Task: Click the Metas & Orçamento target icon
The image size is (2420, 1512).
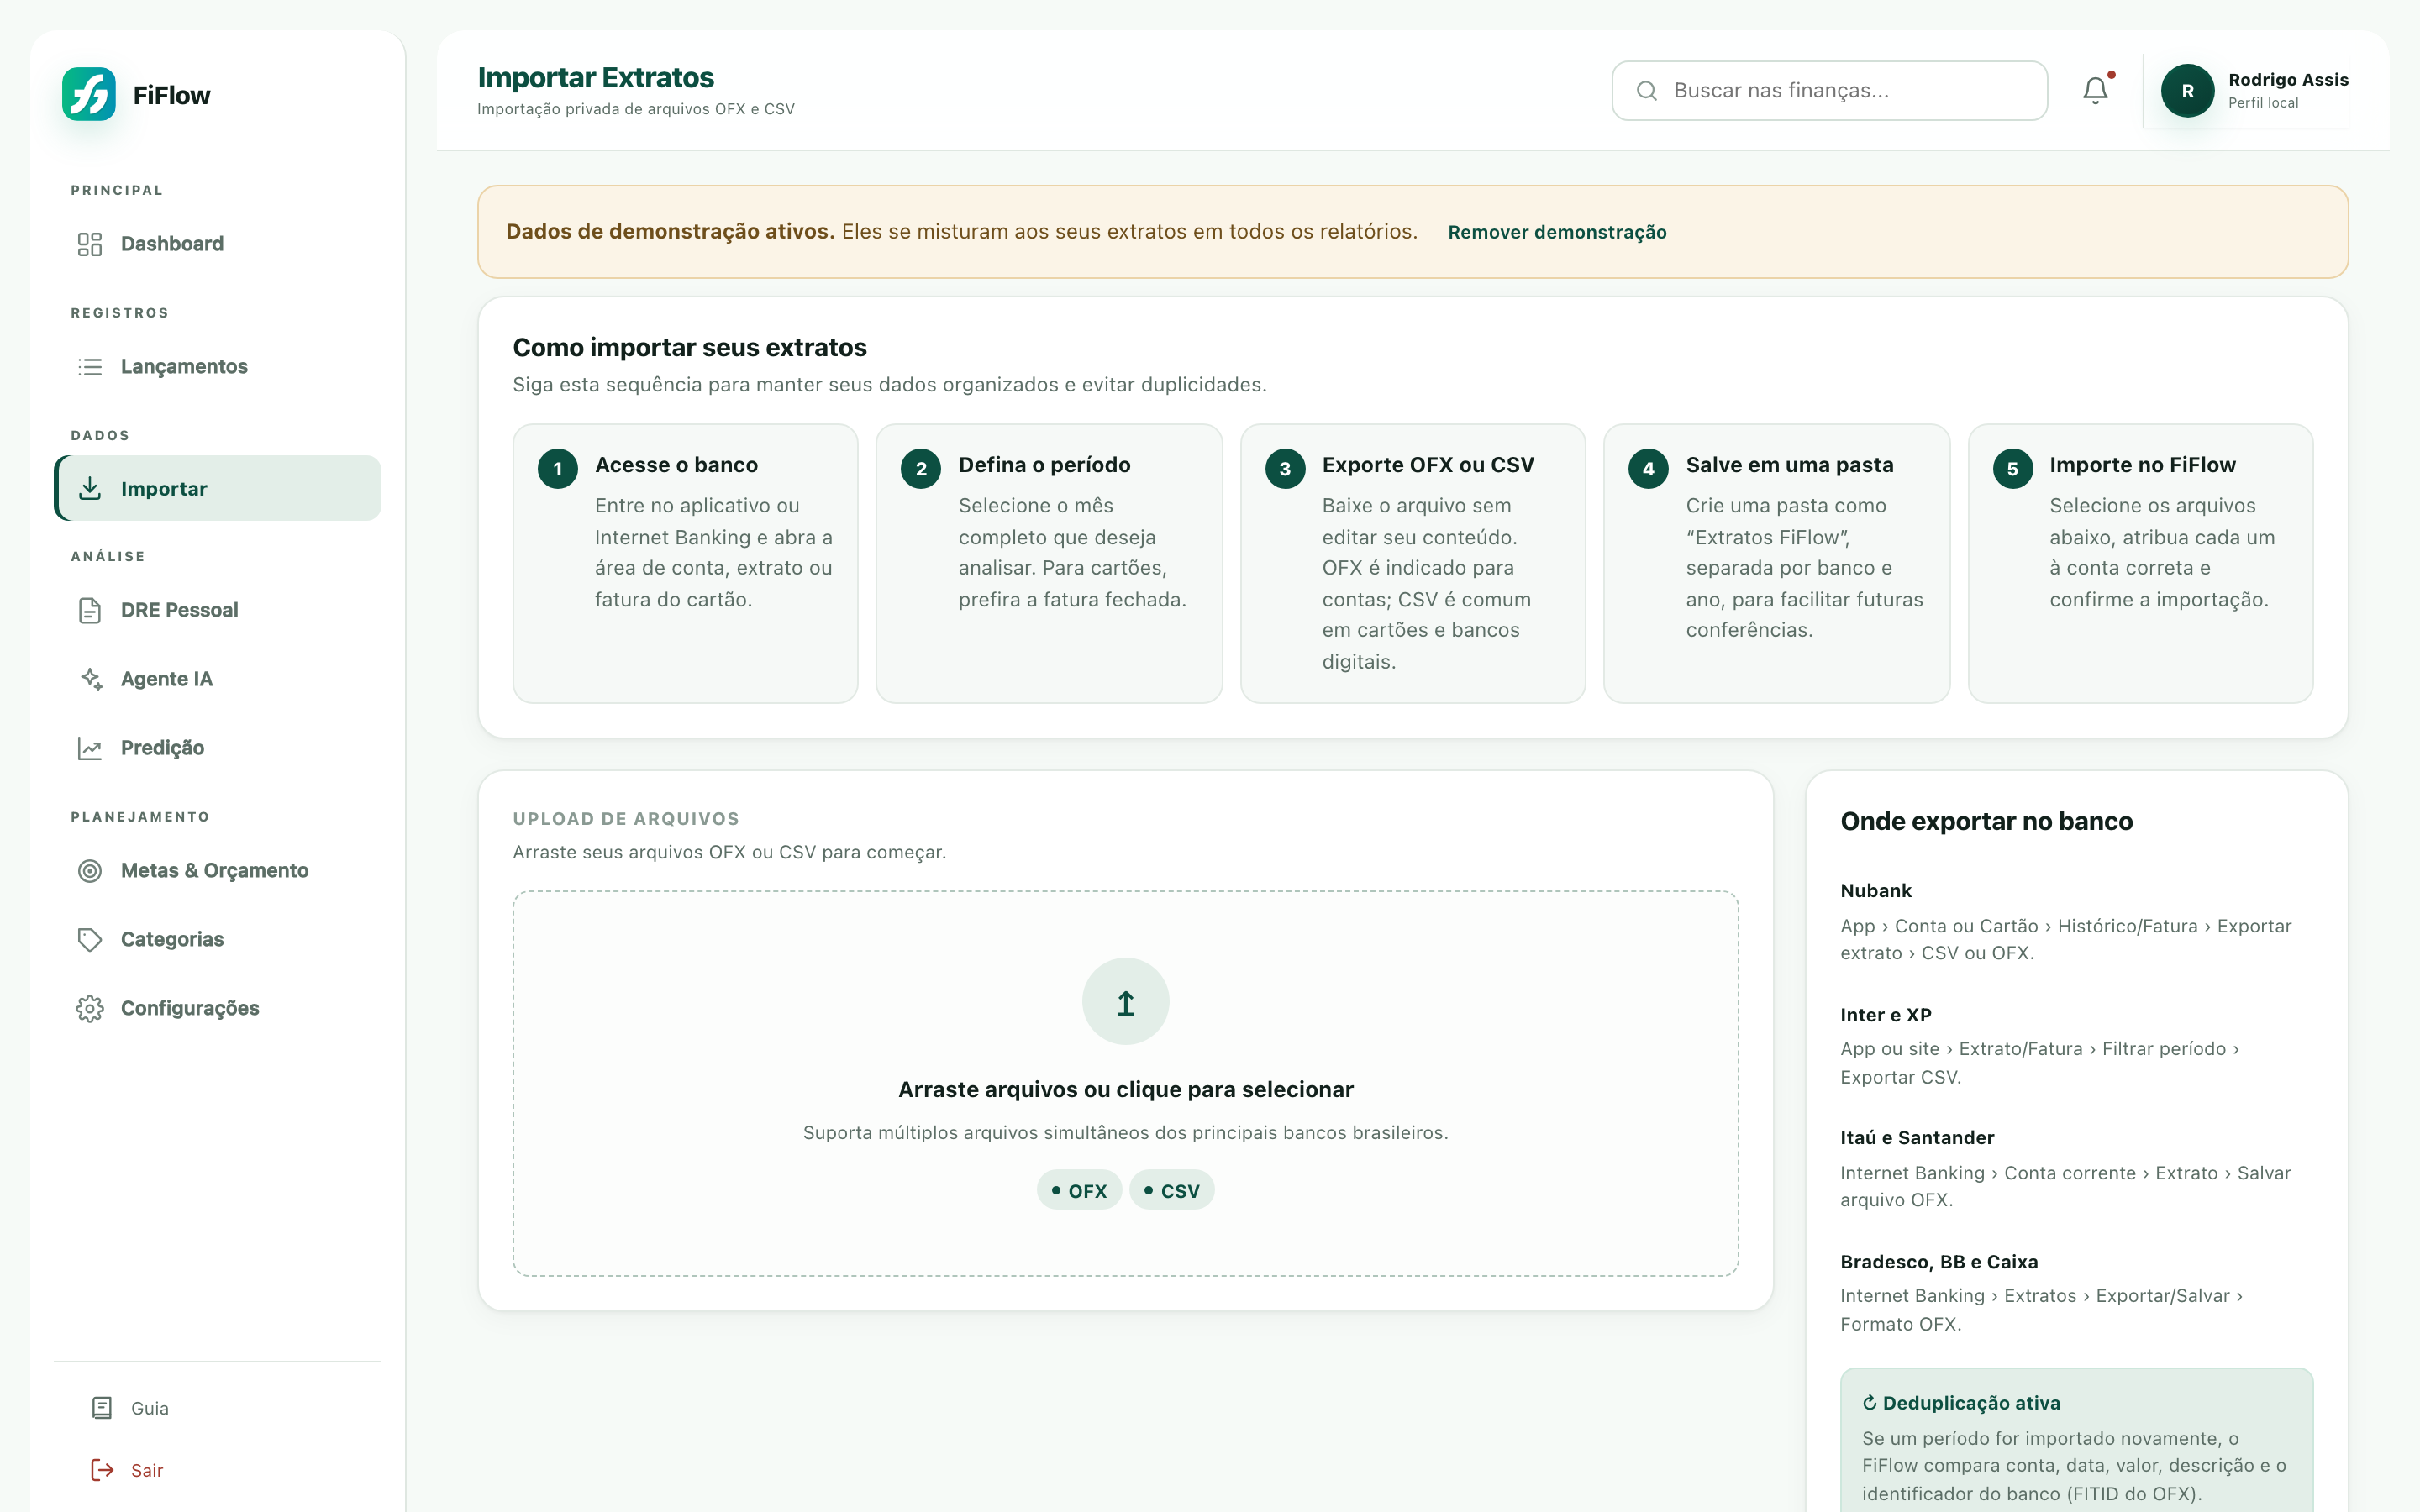Action: click(90, 871)
